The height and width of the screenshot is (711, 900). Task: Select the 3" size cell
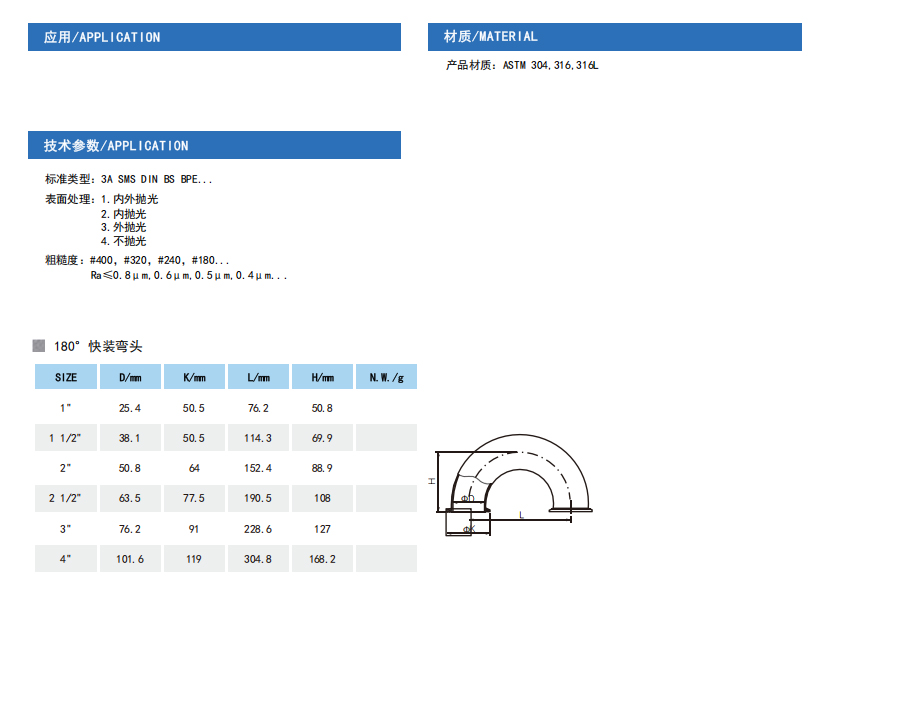pyautogui.click(x=65, y=529)
